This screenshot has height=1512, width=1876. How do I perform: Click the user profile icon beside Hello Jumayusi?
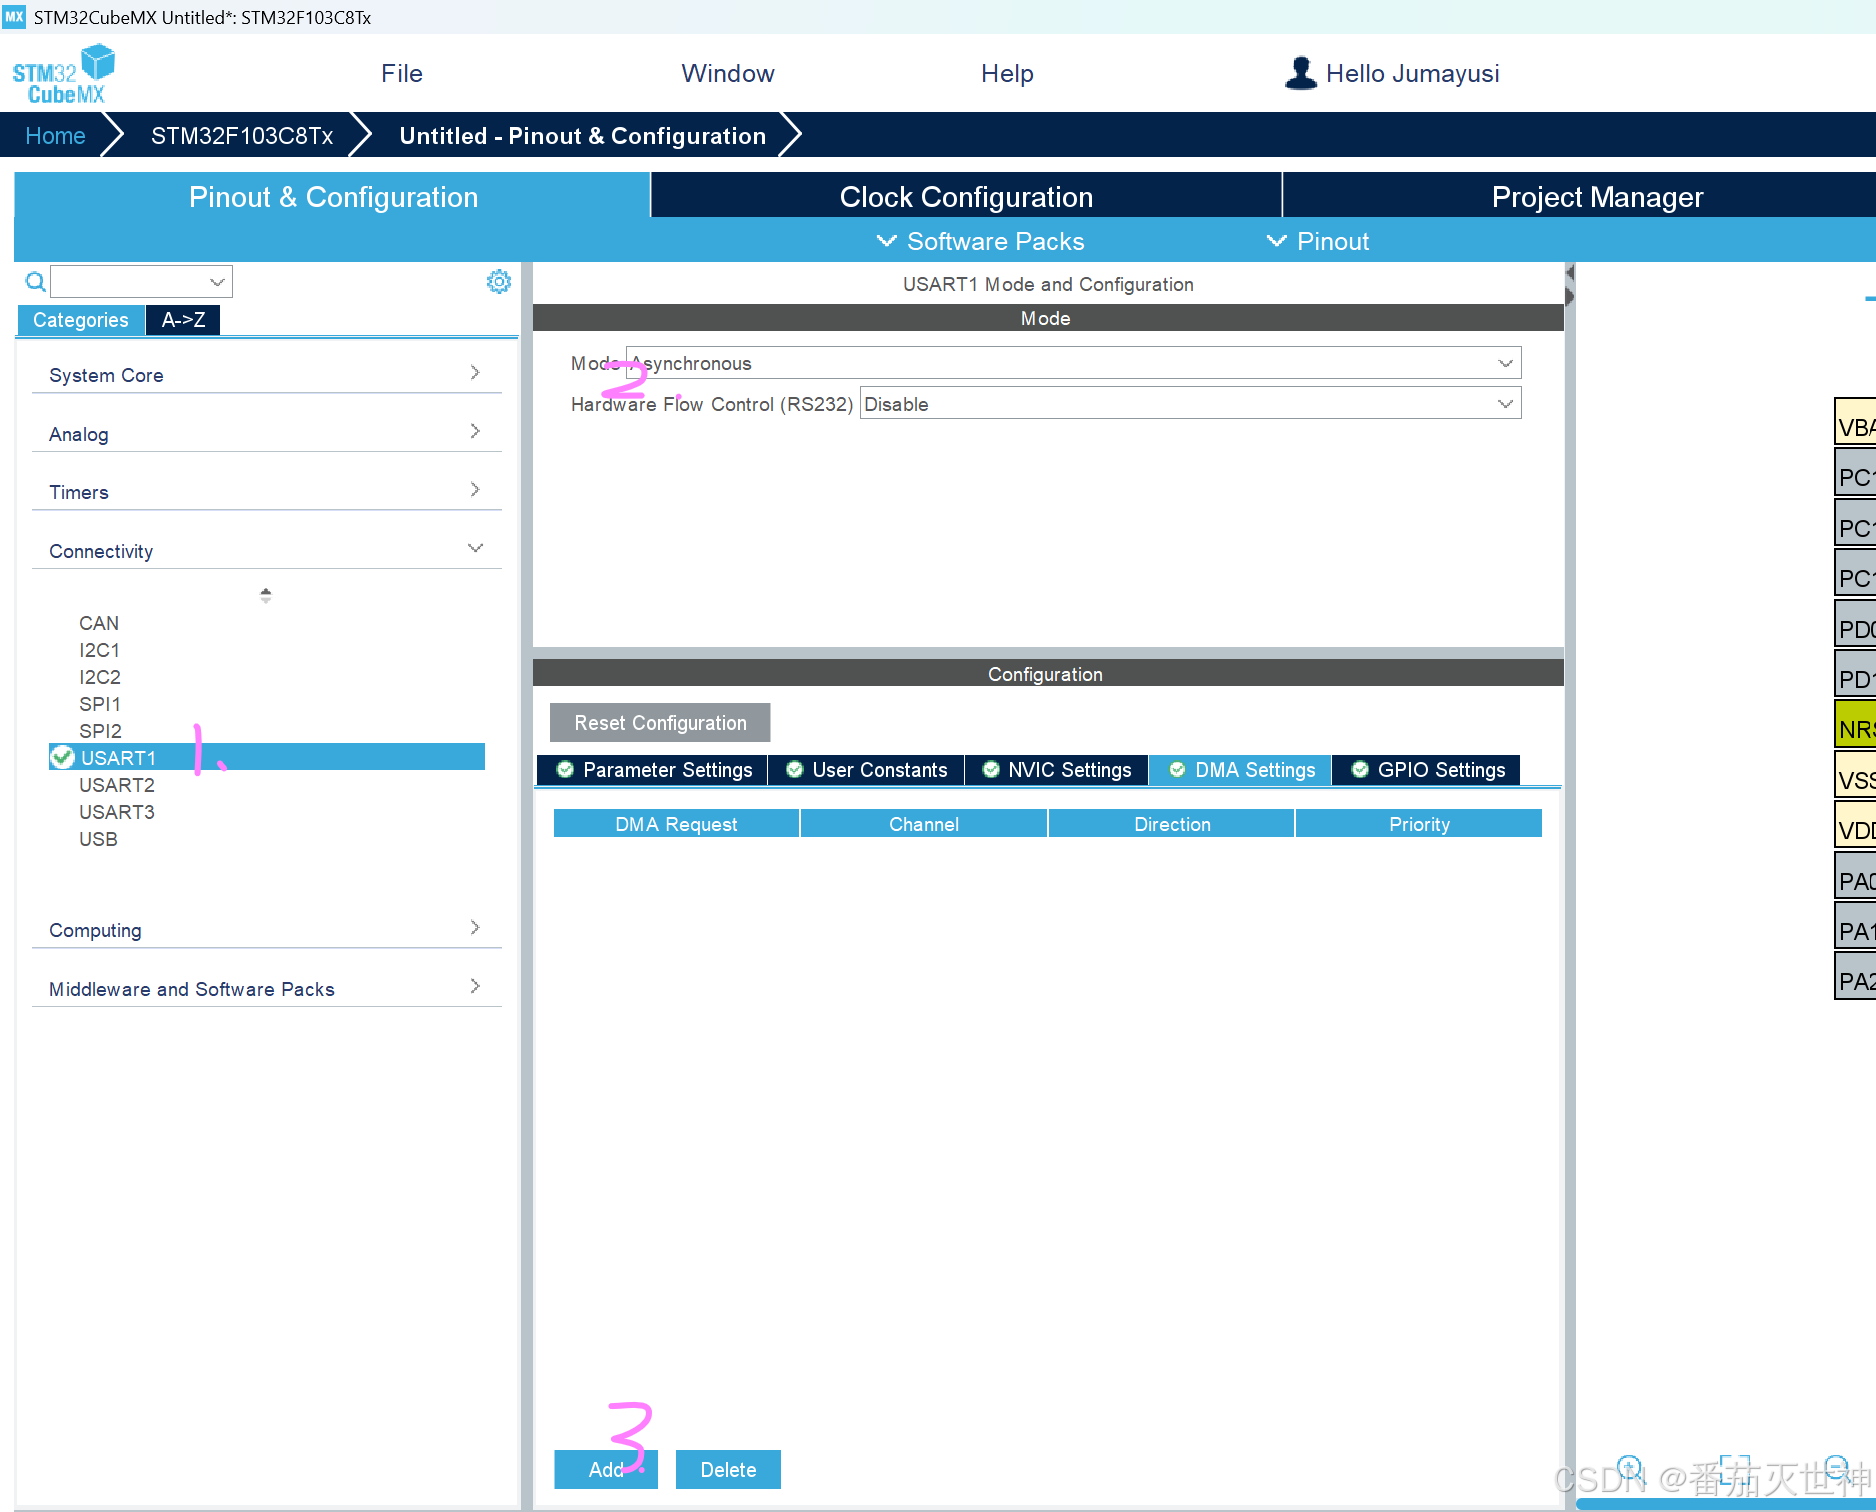(1301, 73)
